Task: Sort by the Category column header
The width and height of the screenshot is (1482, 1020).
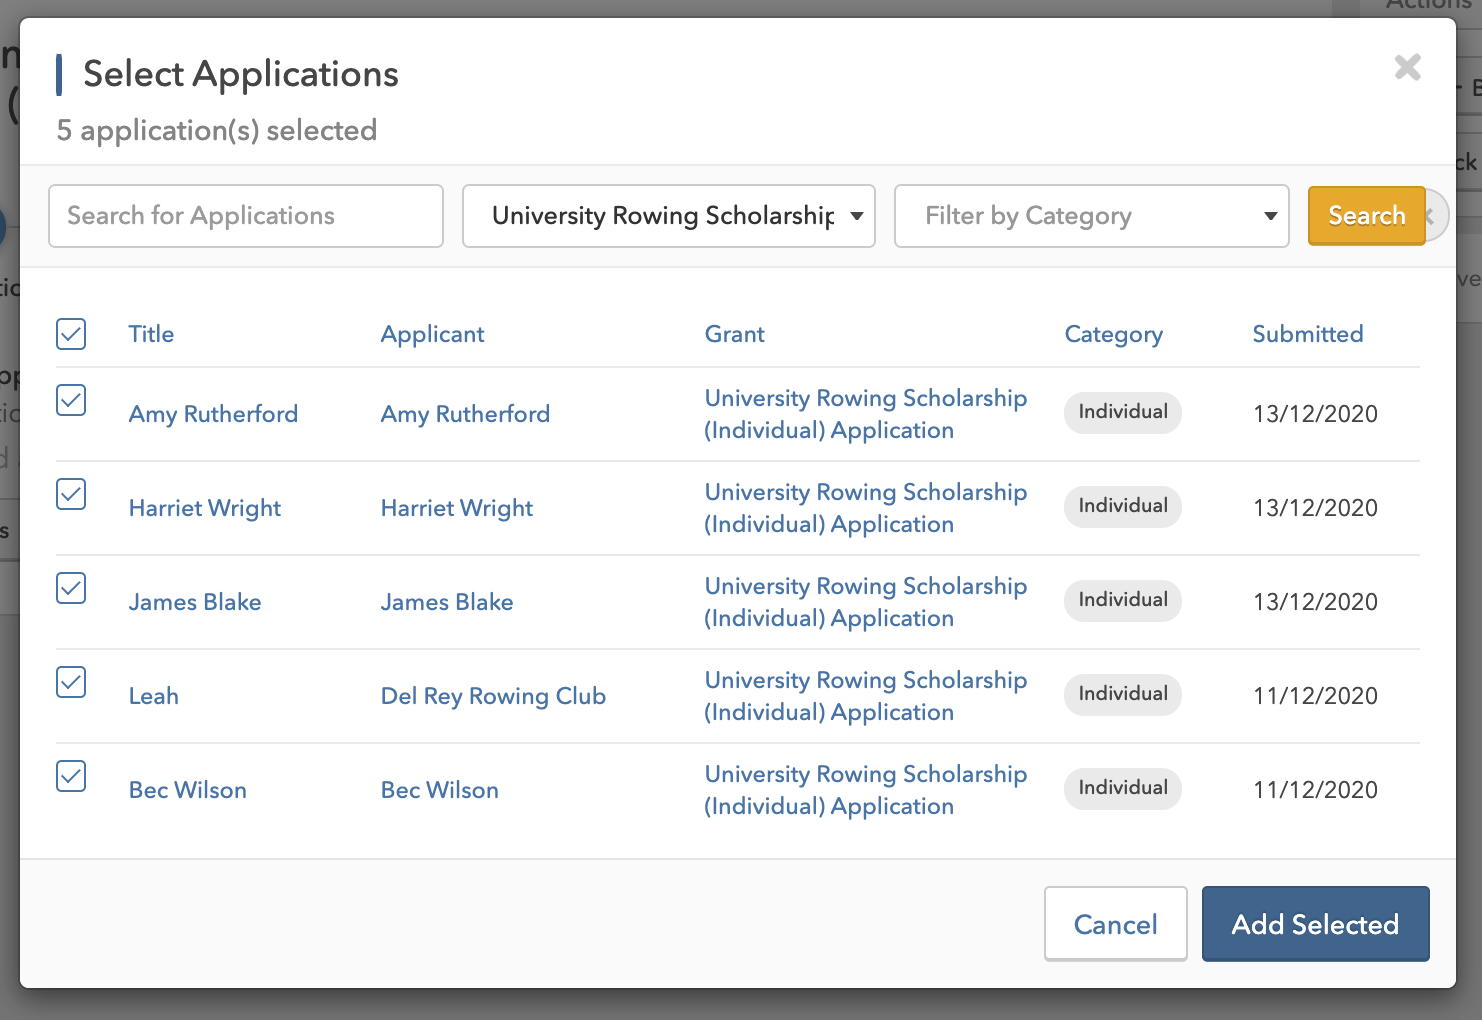Action: click(x=1113, y=334)
